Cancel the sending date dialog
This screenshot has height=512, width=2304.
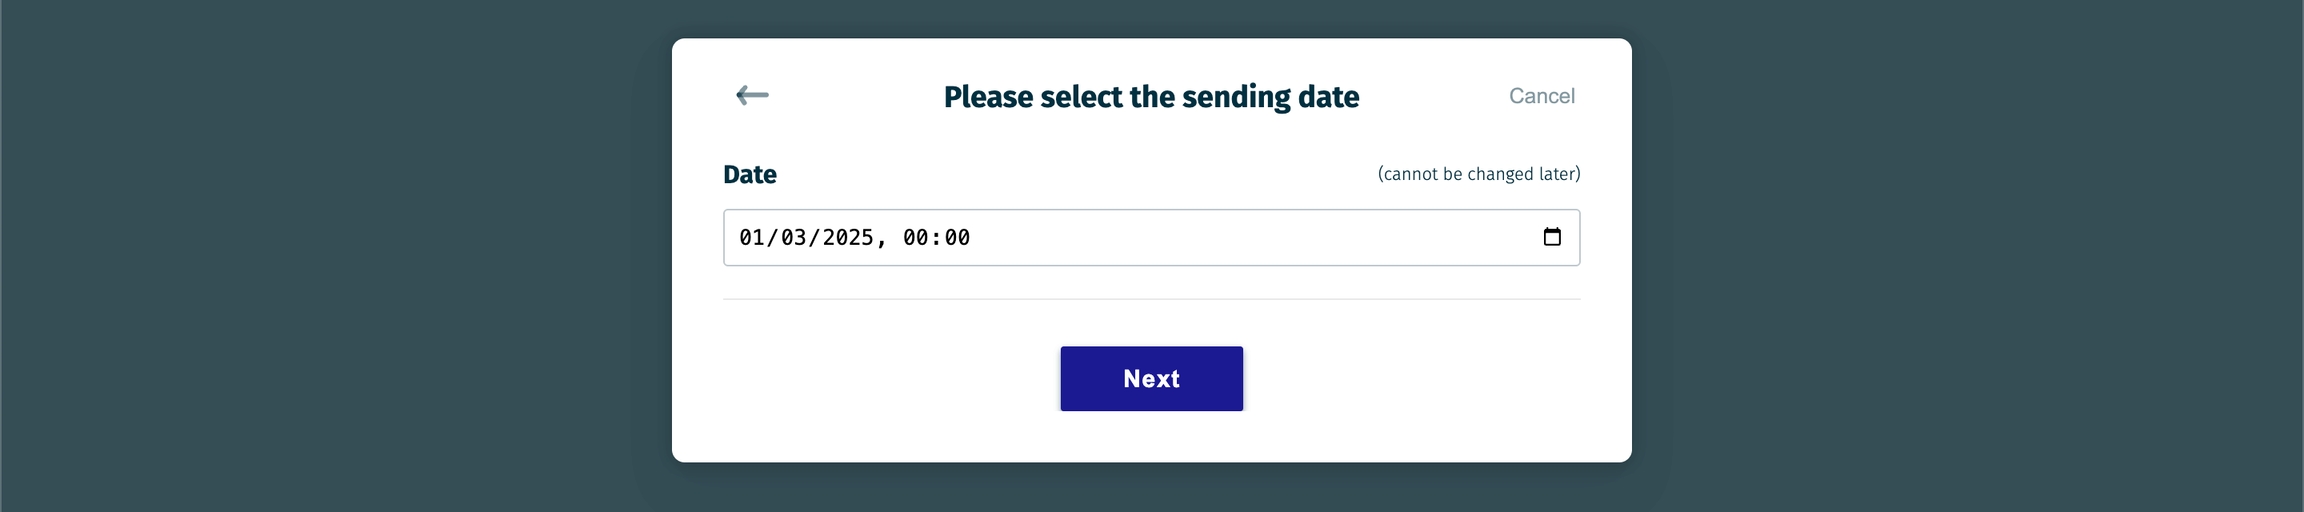tap(1541, 96)
